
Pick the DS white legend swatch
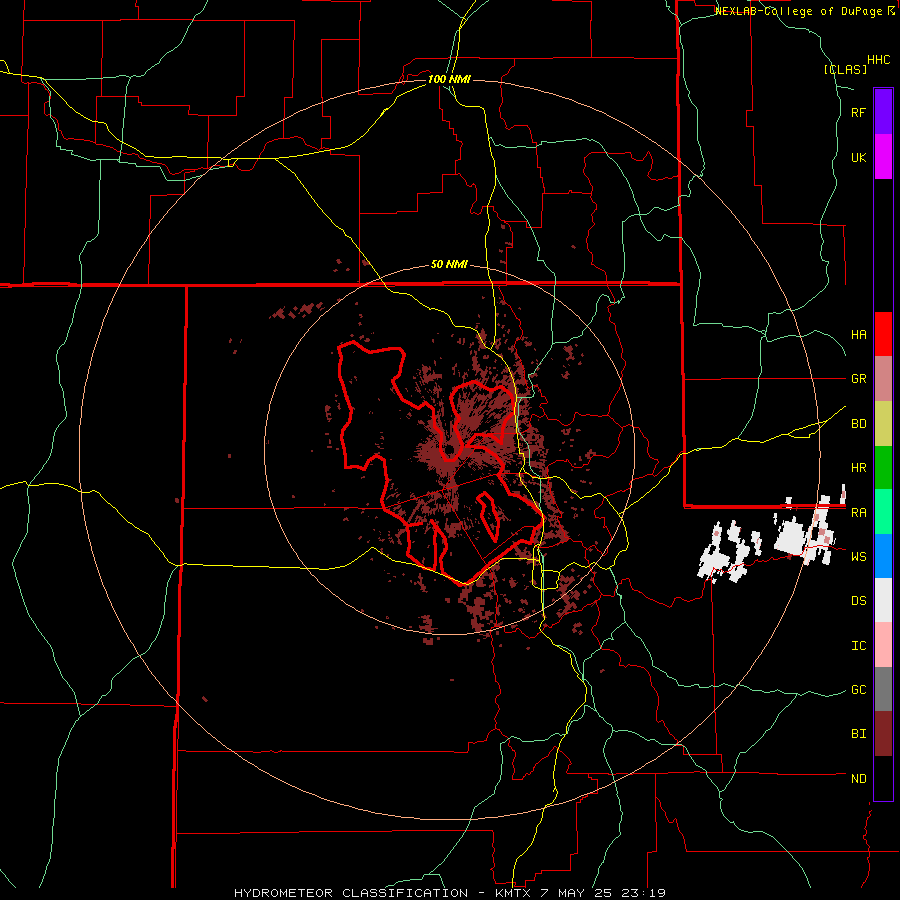(x=883, y=600)
